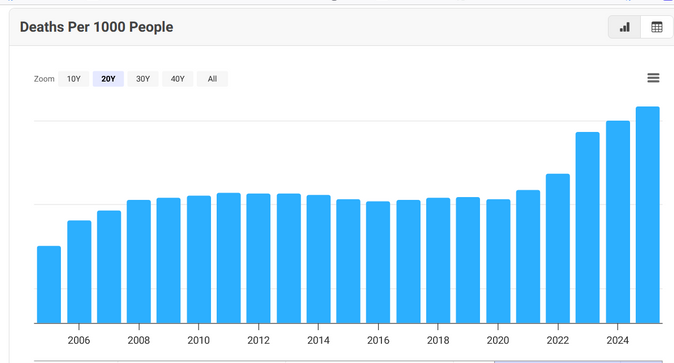
Task: Click the 2005 shortest bar
Action: (49, 285)
